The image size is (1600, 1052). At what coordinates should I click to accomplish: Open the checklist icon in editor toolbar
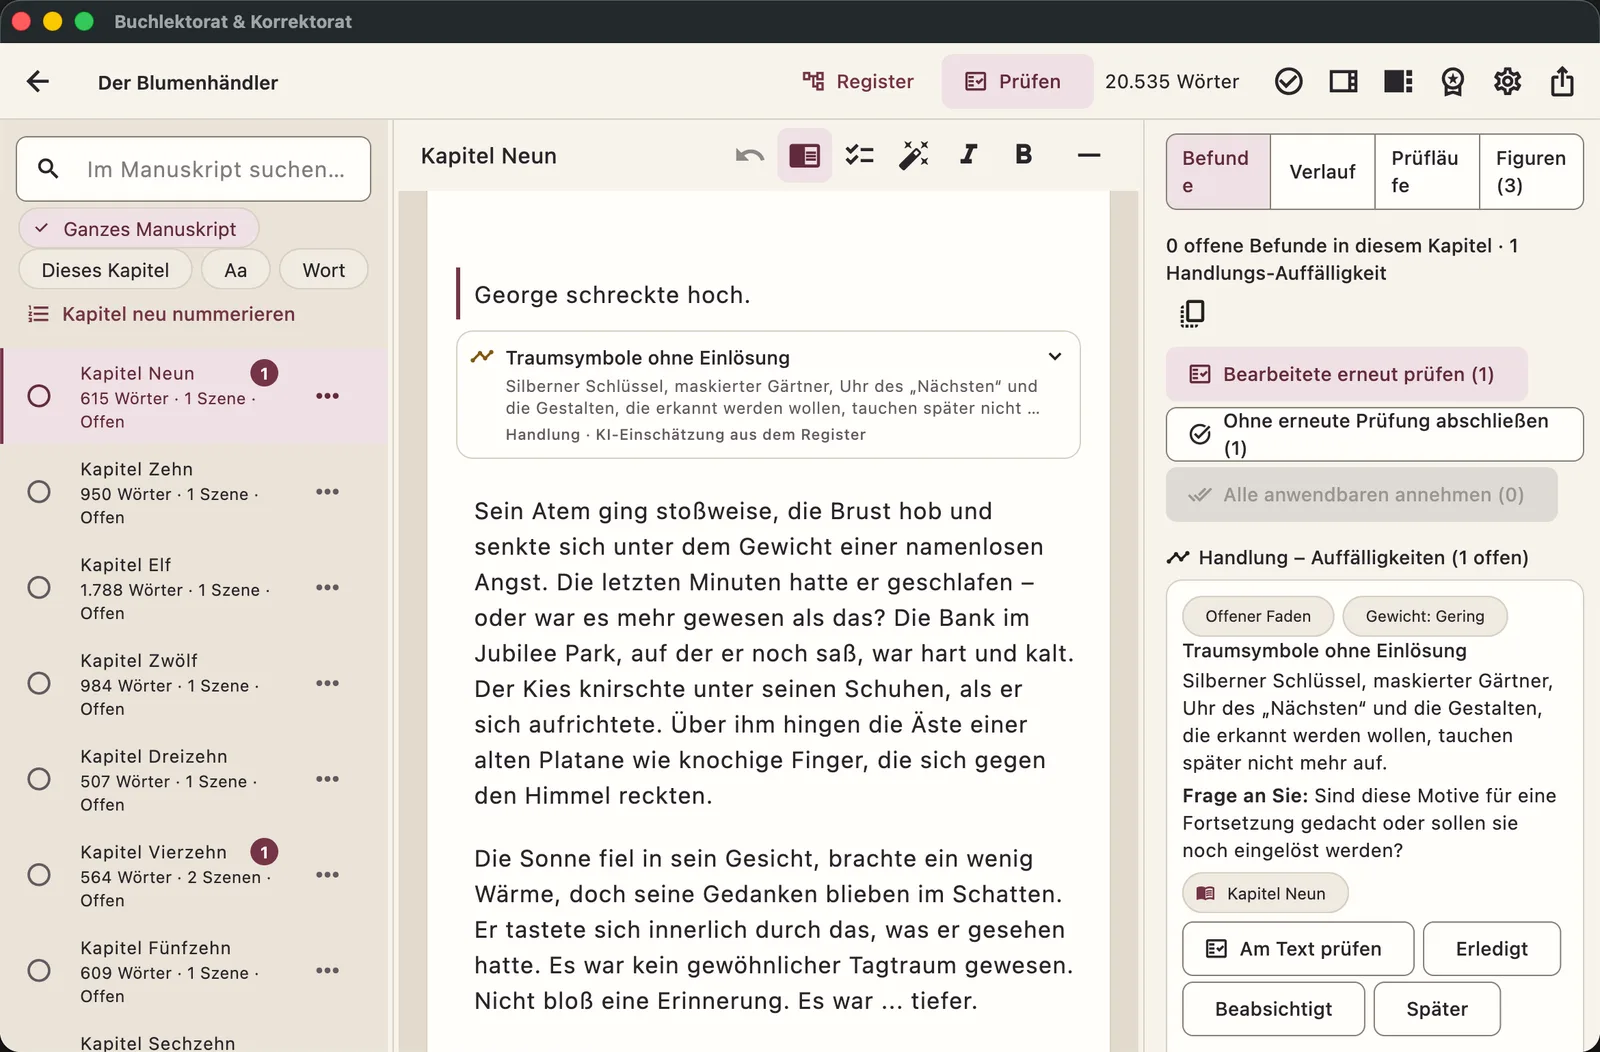point(859,155)
